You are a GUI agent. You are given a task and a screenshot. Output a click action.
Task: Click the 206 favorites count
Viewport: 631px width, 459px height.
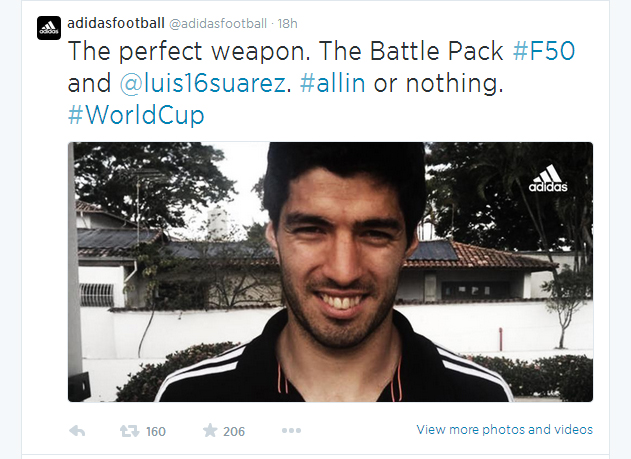[234, 432]
